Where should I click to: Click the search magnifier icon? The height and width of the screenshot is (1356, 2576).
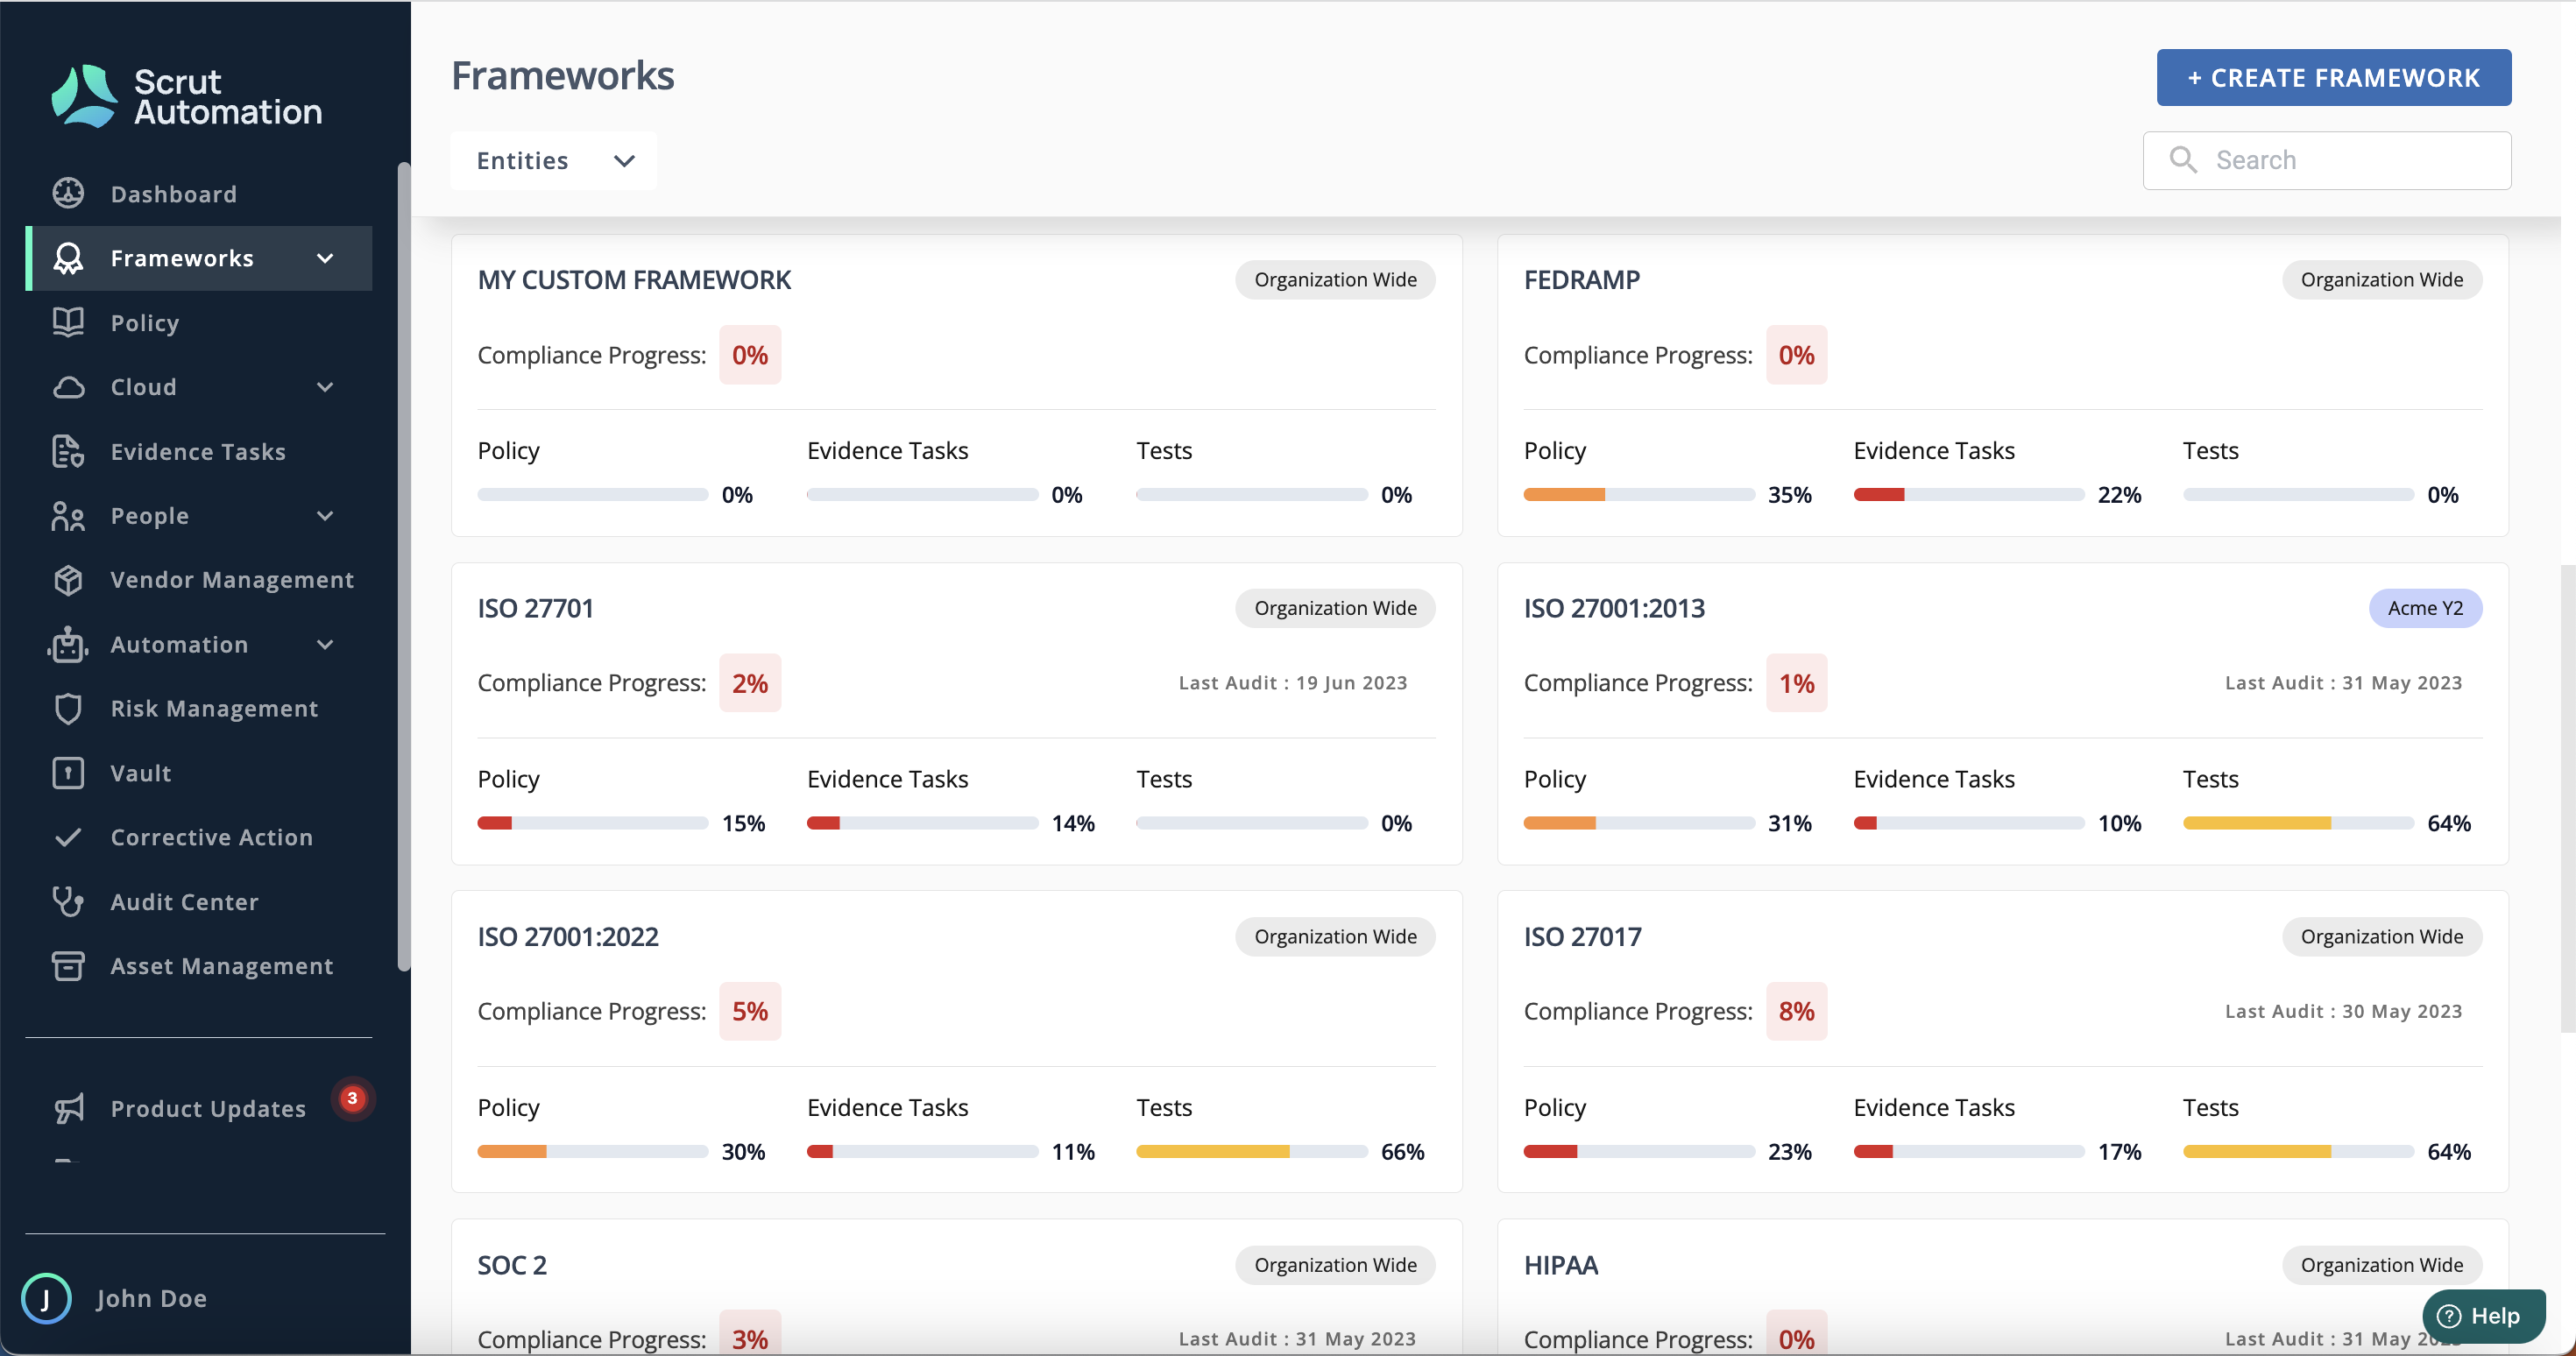[x=2183, y=160]
